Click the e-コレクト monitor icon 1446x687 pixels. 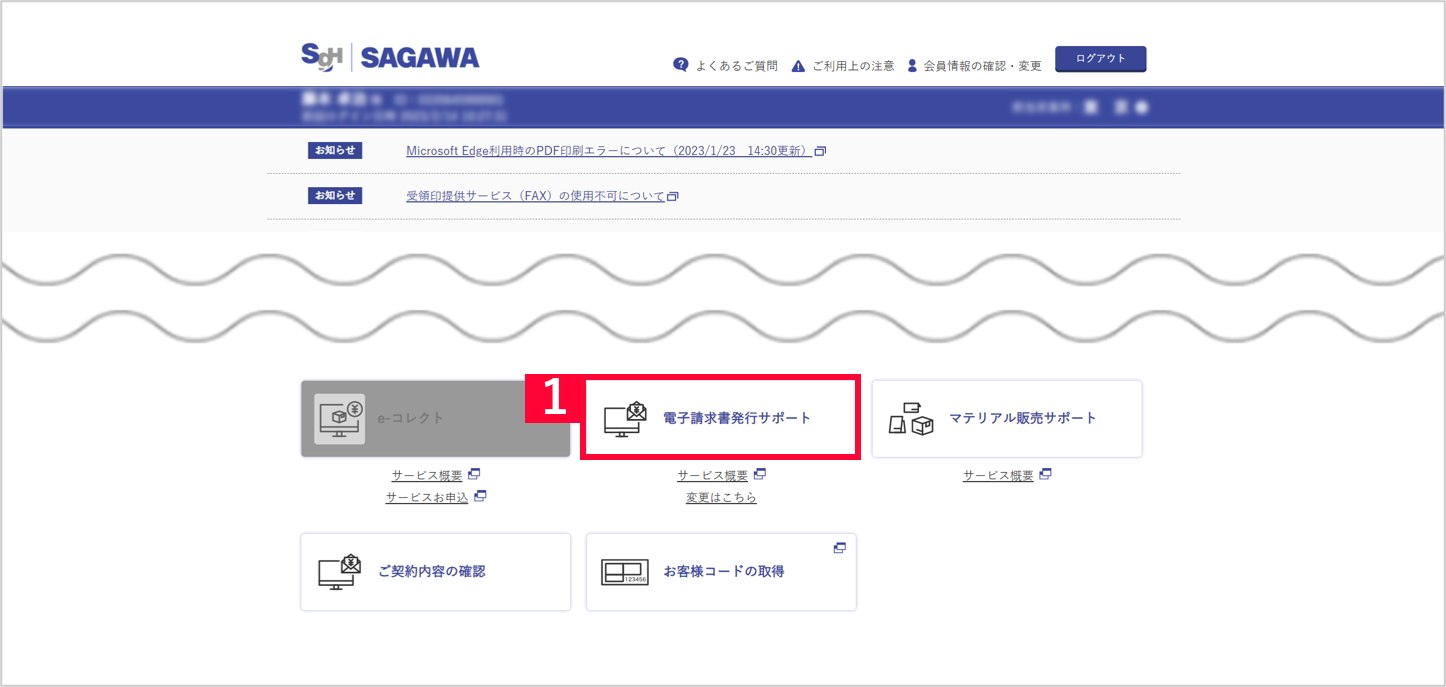click(339, 419)
